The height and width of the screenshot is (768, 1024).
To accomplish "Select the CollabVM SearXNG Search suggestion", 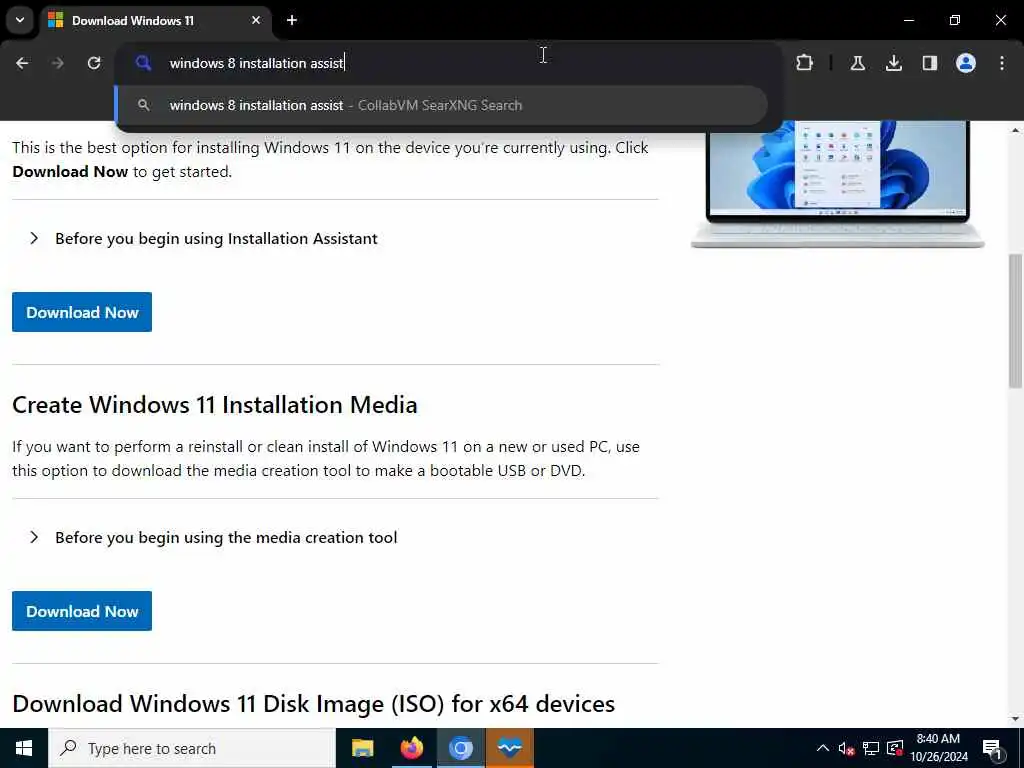I will click(441, 105).
